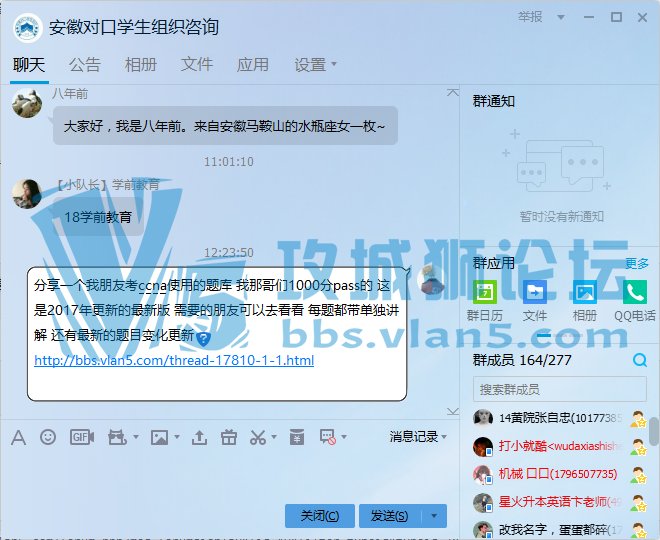
Task: Switch to the 聊天 tab
Action: (29, 65)
